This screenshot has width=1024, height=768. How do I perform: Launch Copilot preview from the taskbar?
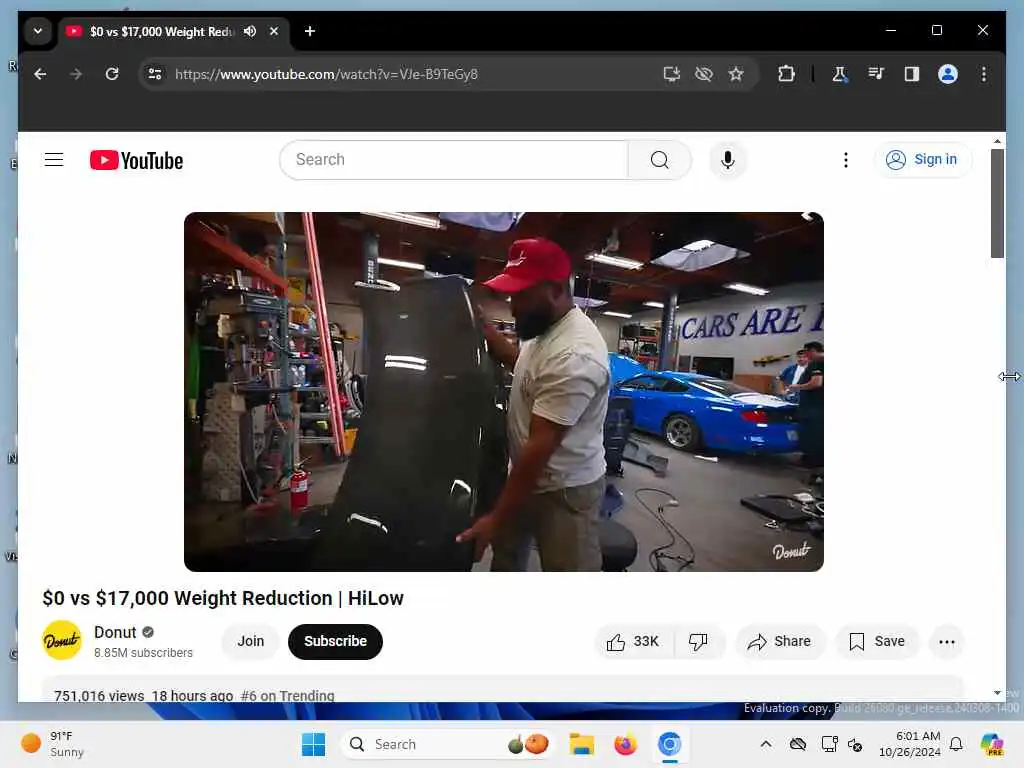pyautogui.click(x=993, y=744)
